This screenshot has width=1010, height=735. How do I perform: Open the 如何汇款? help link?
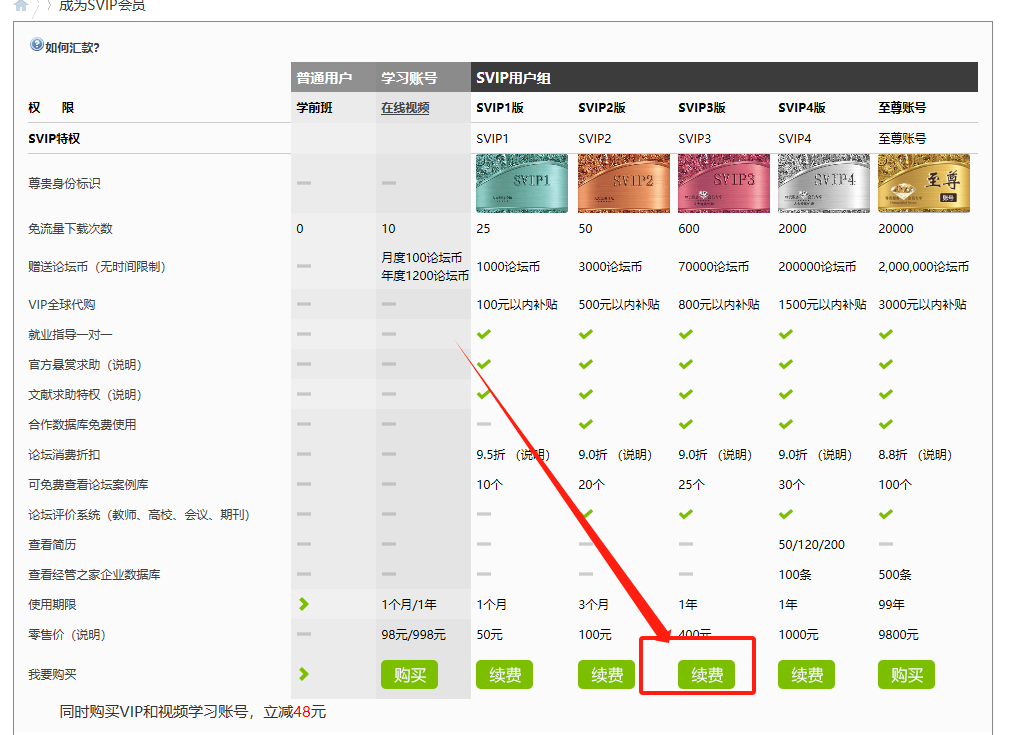click(72, 47)
